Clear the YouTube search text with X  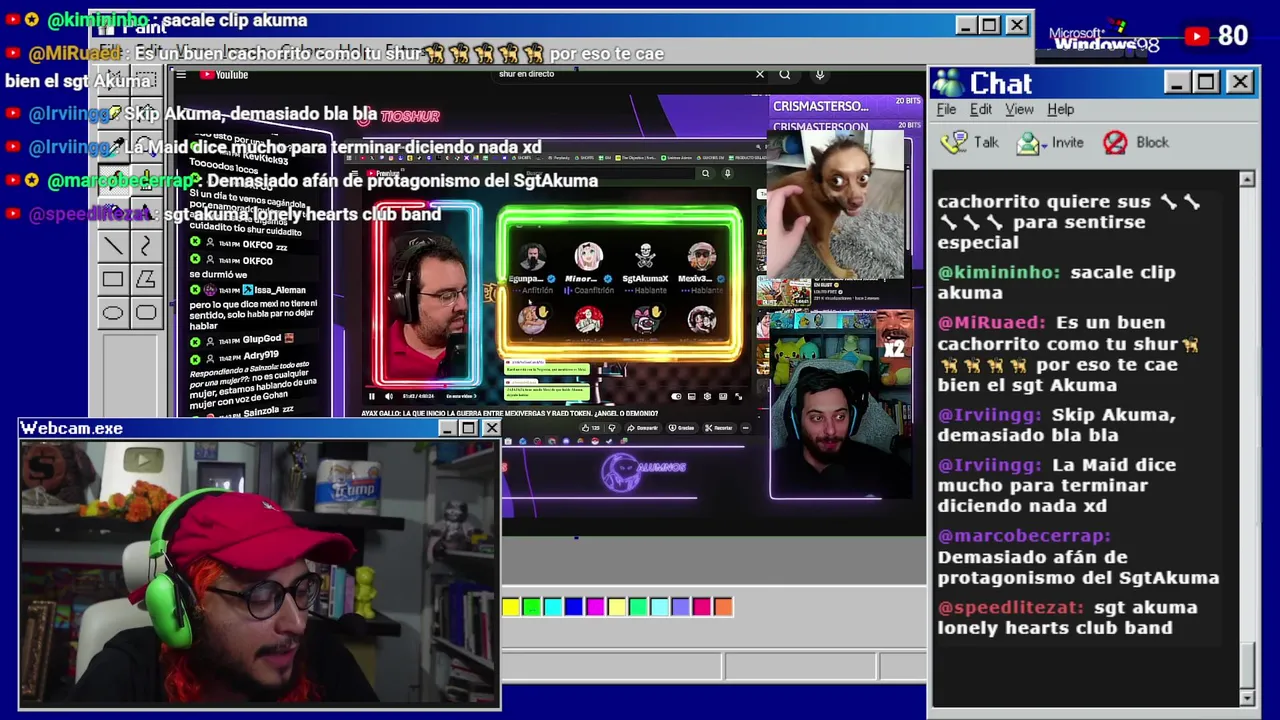759,74
